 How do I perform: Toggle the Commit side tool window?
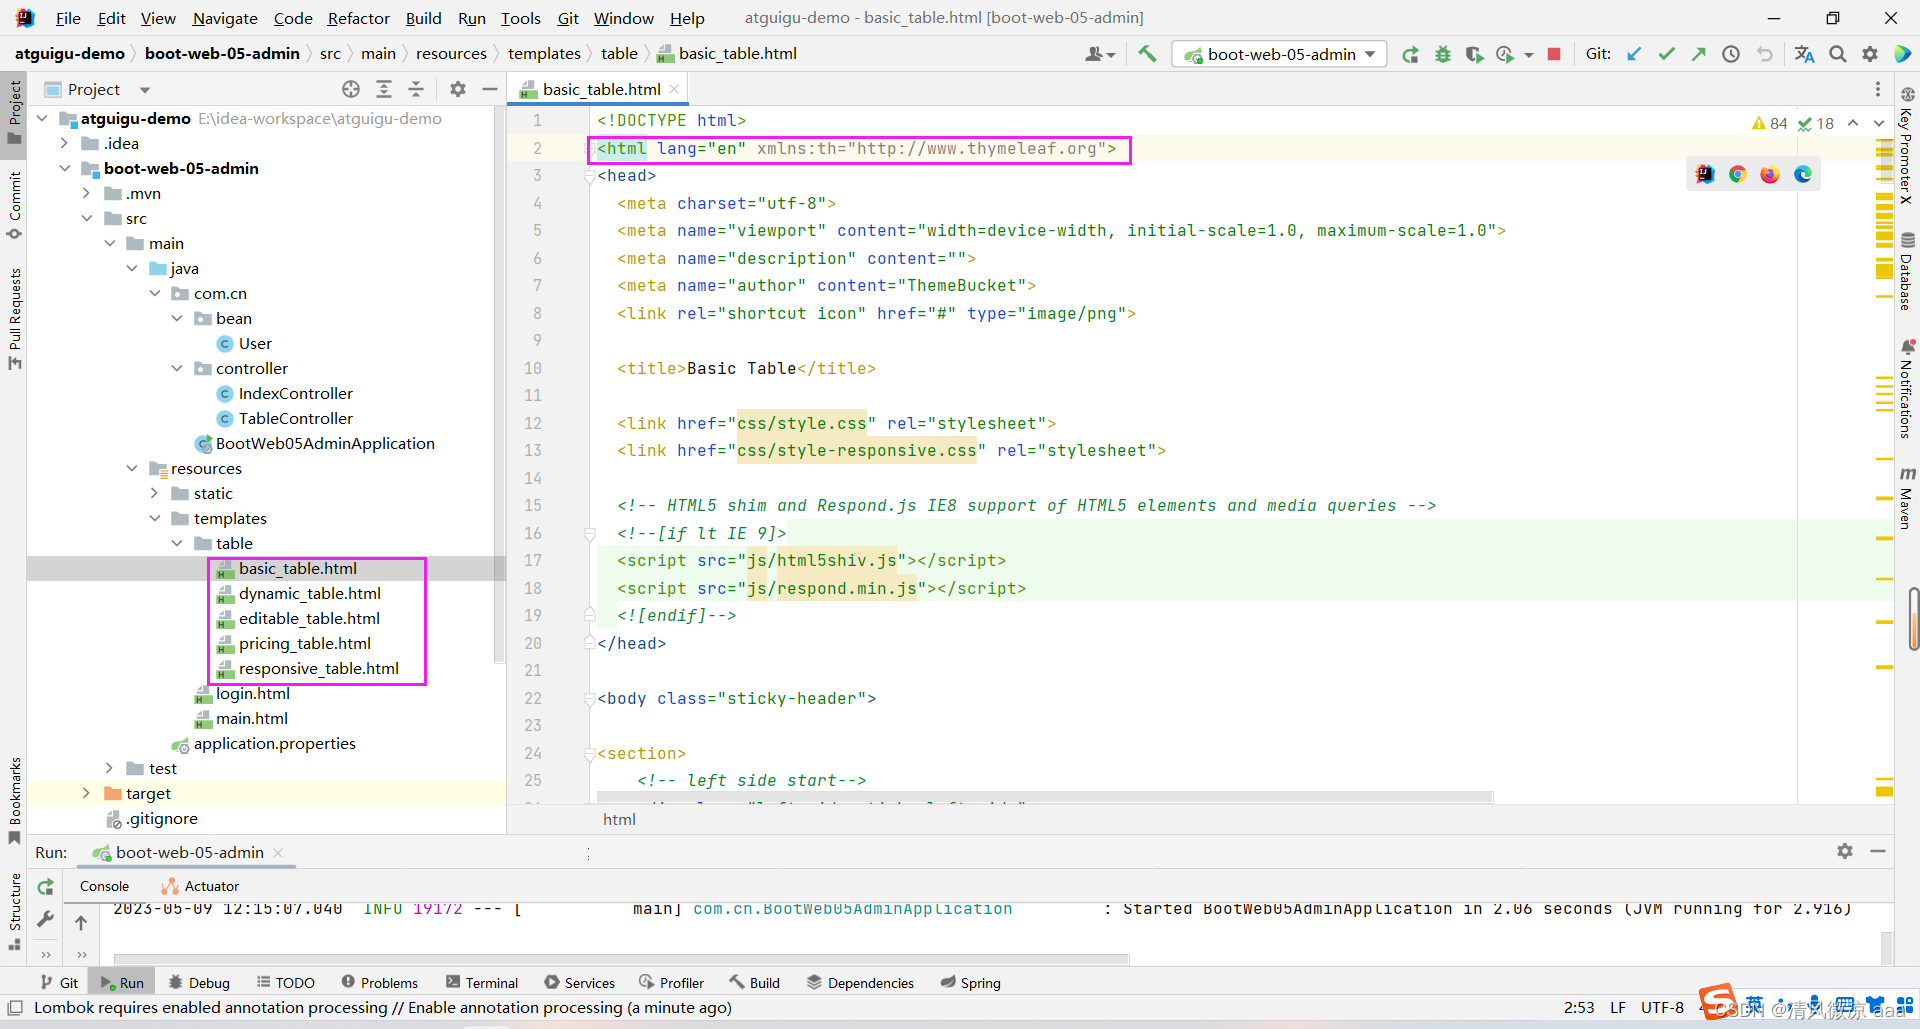(14, 204)
